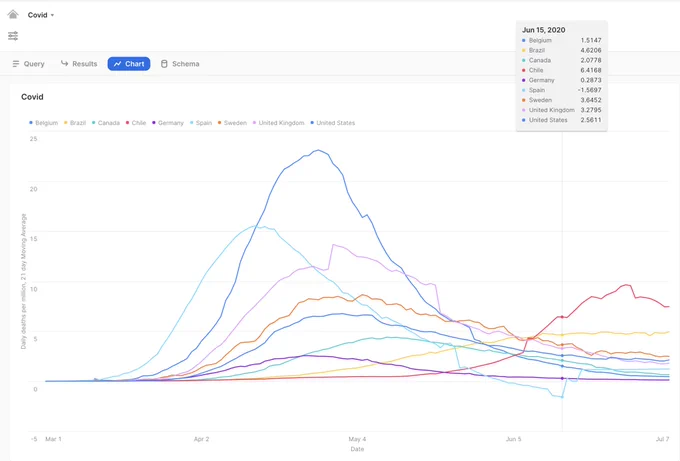The image size is (680, 461).
Task: Toggle Sweden legend entry
Action: tap(232, 123)
